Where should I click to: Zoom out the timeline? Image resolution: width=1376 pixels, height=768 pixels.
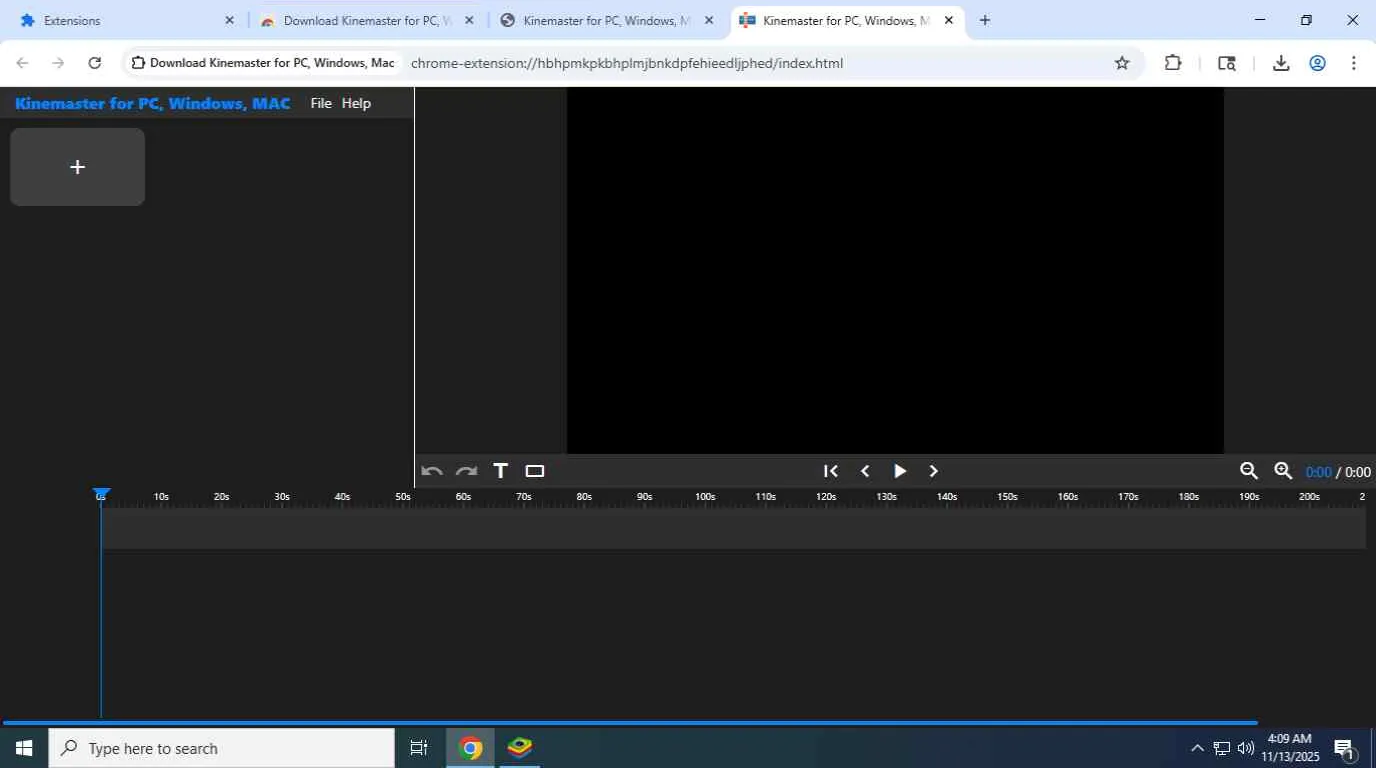point(1249,471)
